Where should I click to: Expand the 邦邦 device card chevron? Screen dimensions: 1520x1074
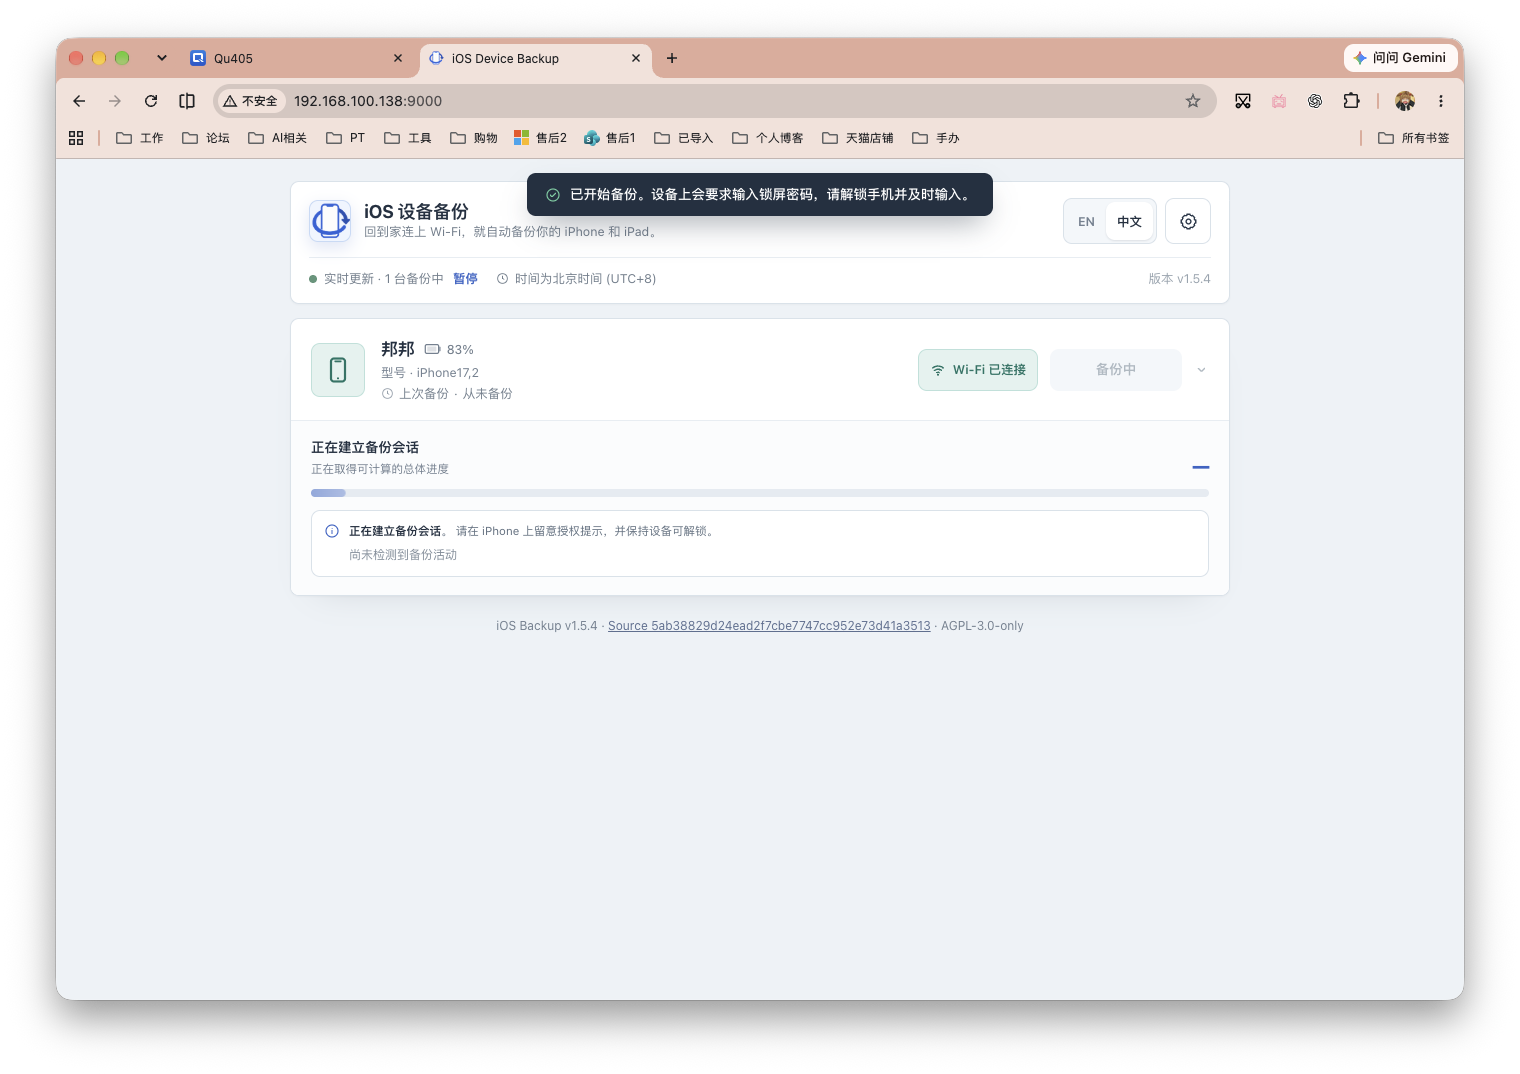[1201, 370]
